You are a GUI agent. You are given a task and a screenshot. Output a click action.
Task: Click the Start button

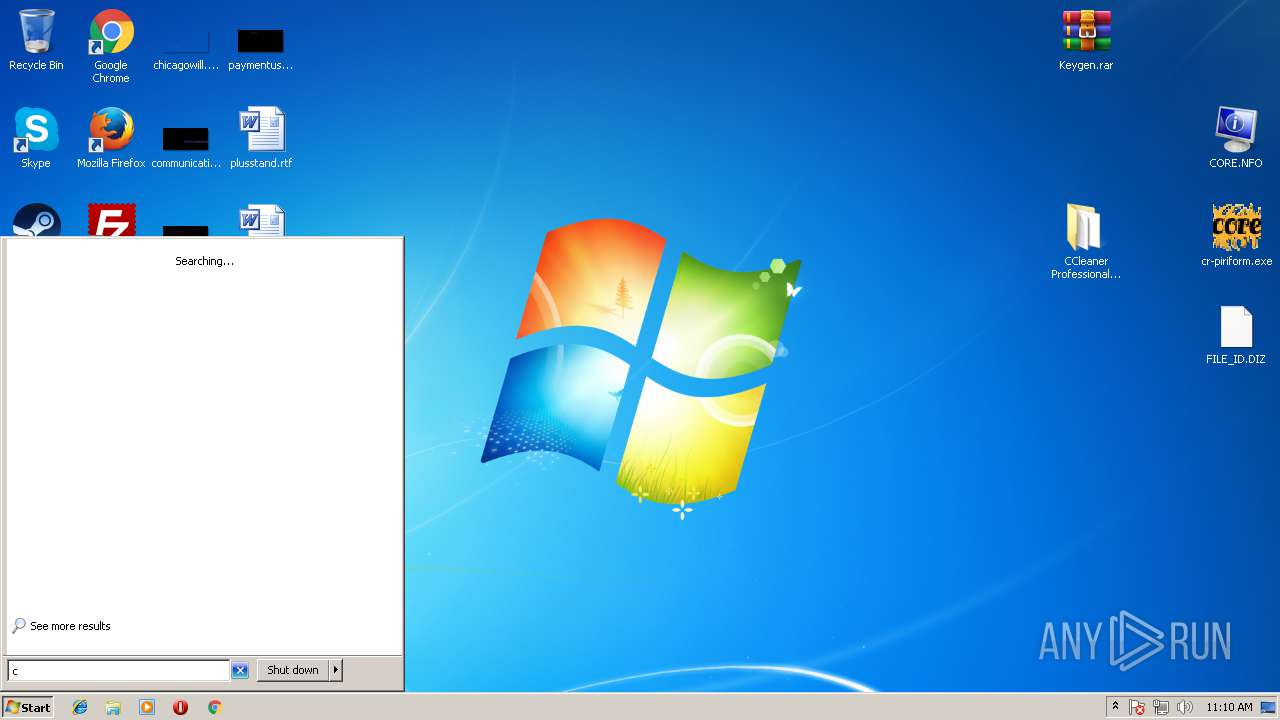28,707
